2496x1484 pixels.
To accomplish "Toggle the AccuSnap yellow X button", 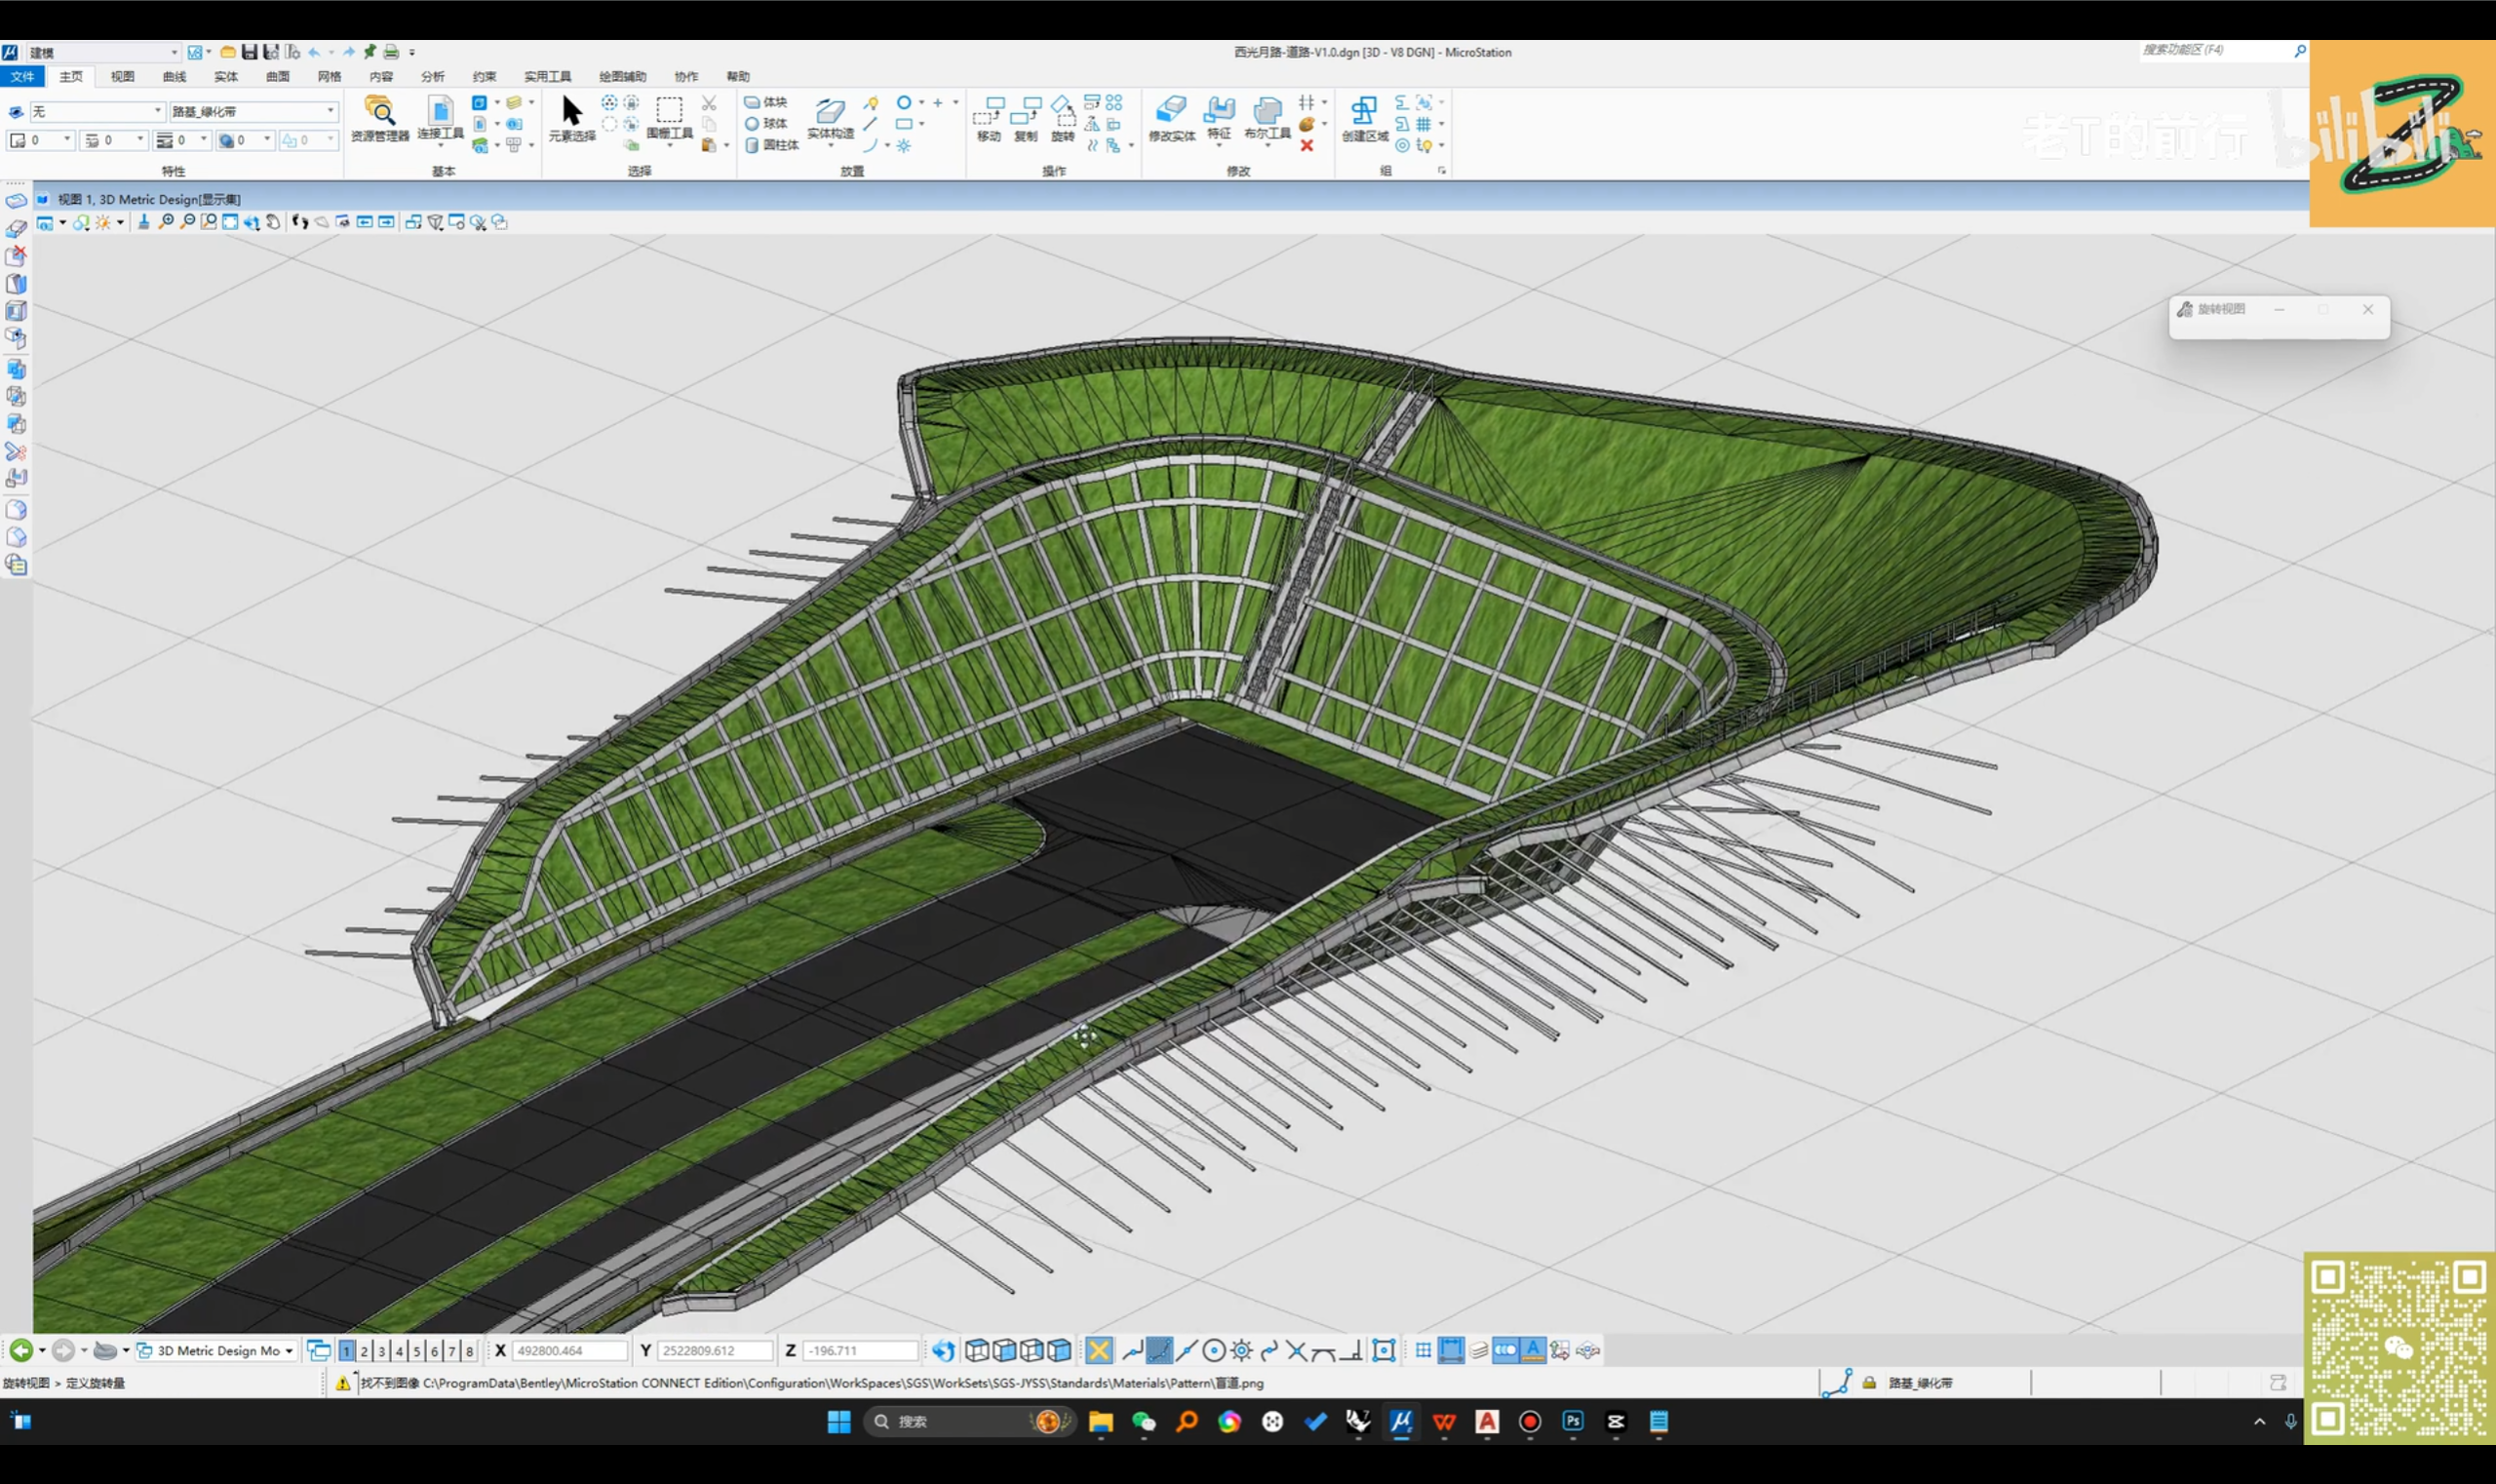I will tap(1099, 1351).
